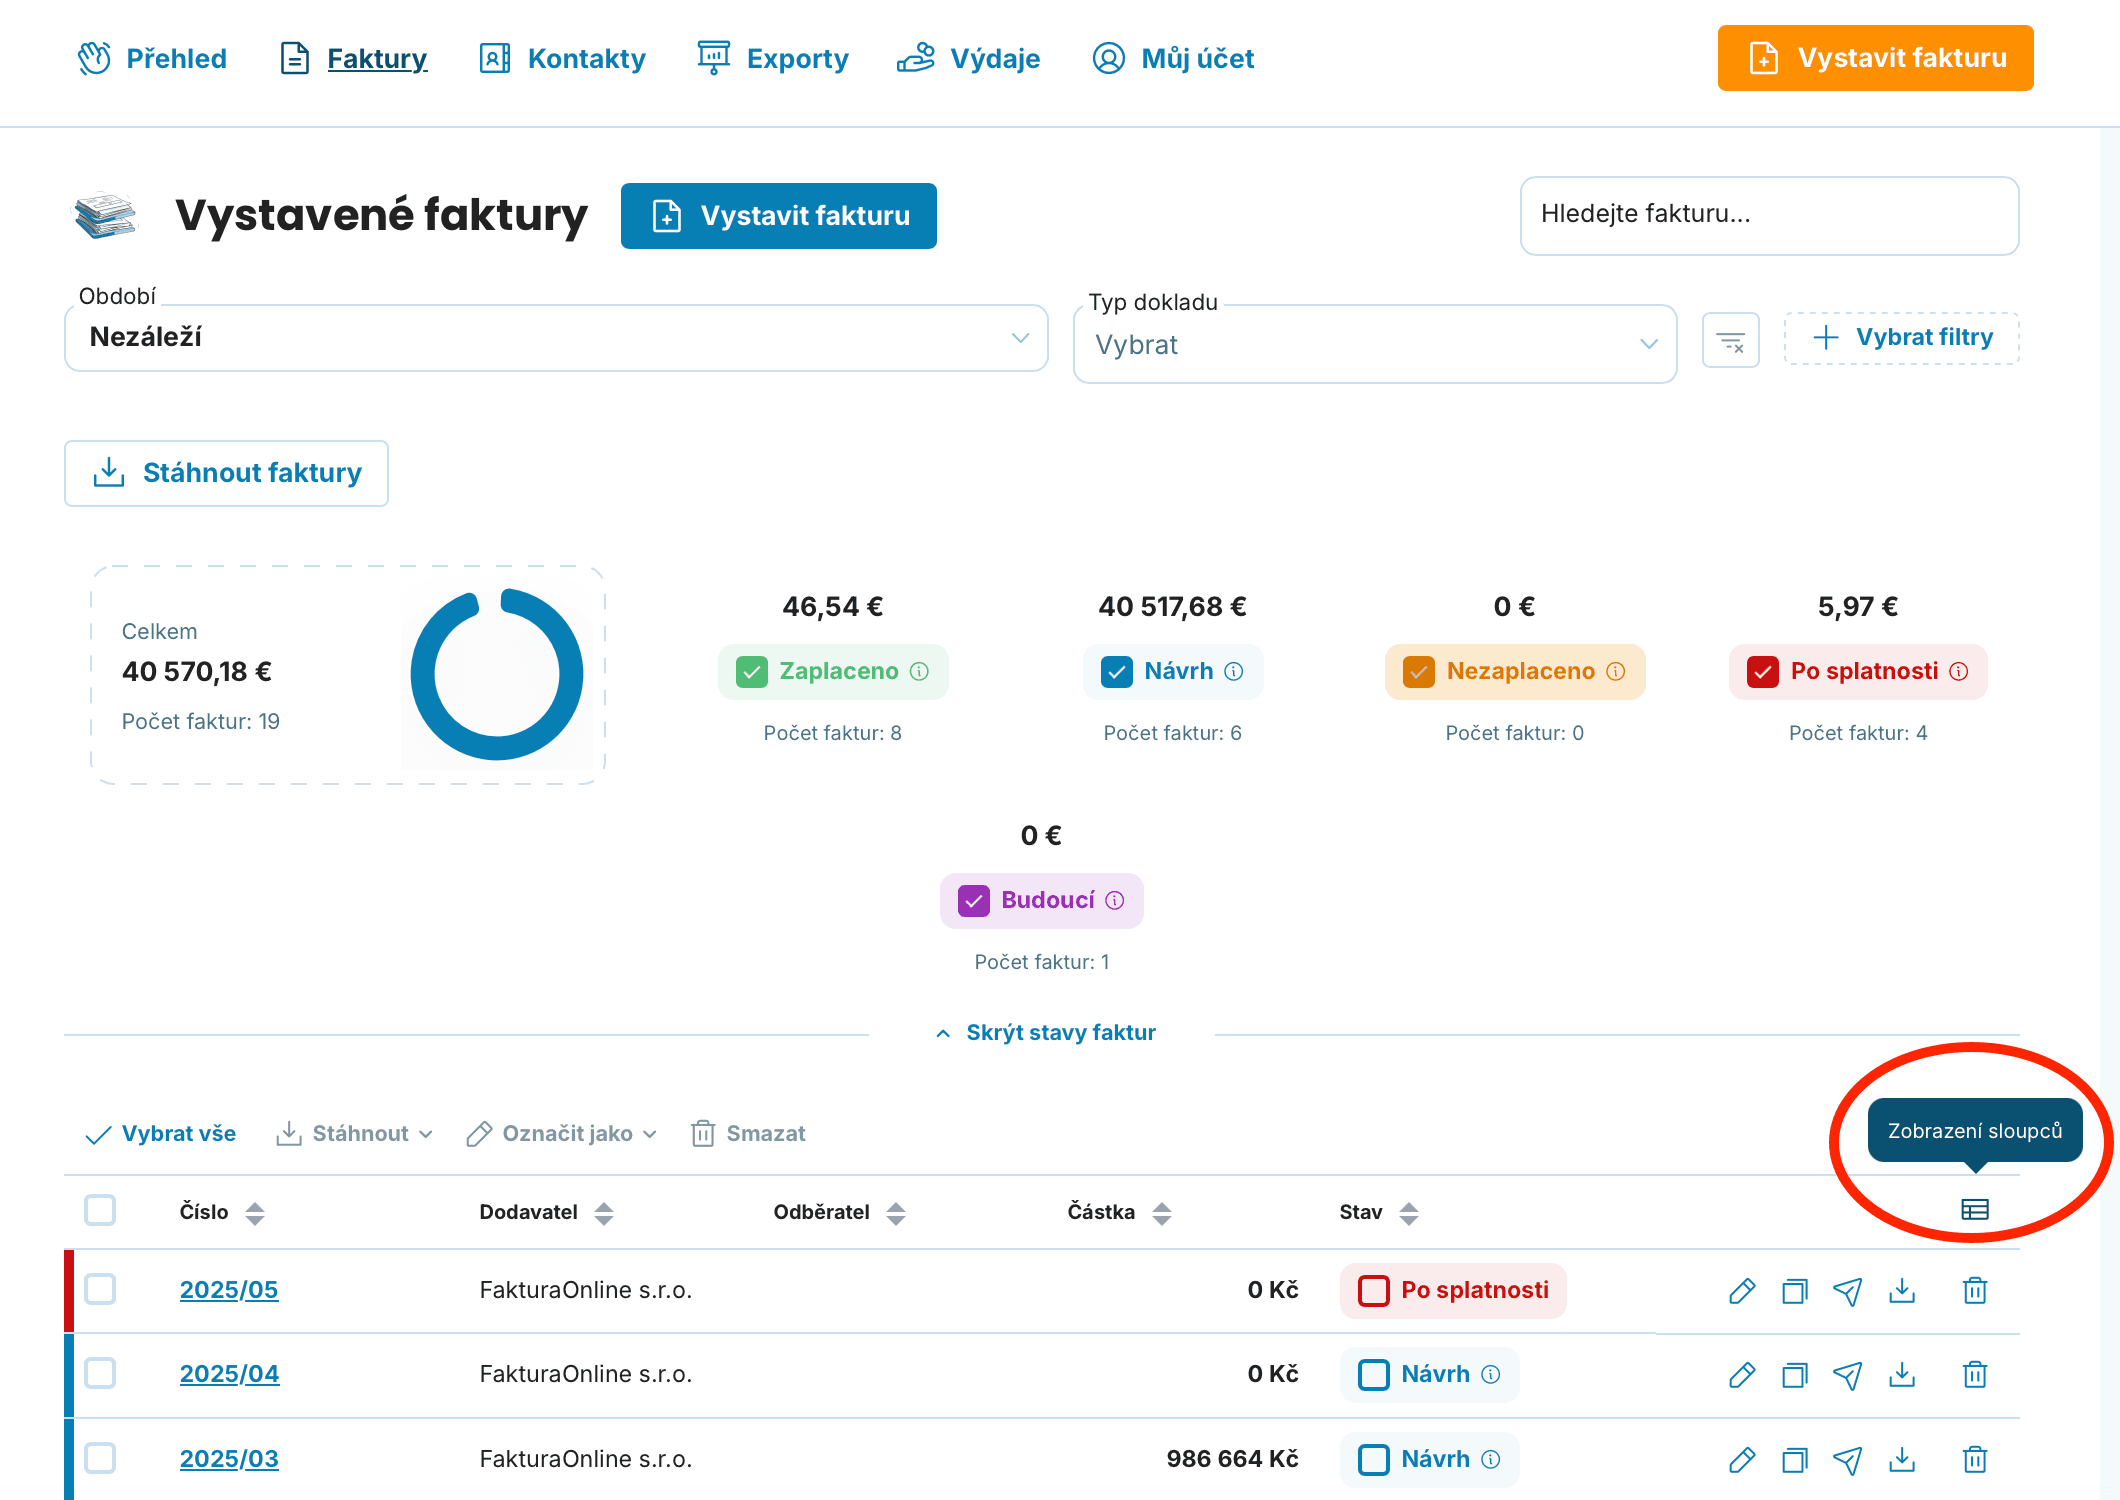Duplicate invoice 2025/05 with copy icon
Image resolution: width=2120 pixels, height=1500 pixels.
(1795, 1291)
